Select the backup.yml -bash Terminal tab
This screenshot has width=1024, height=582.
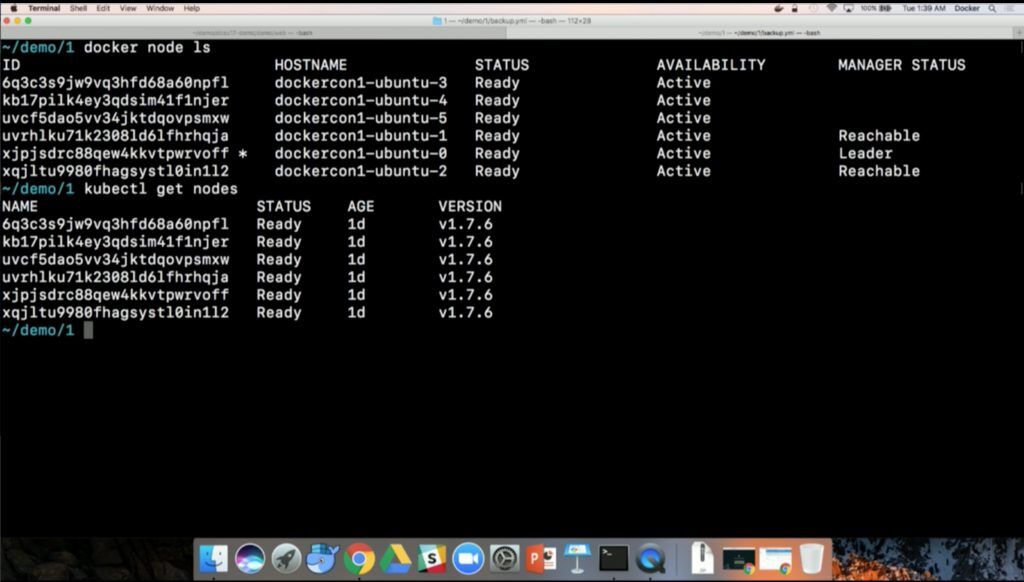point(760,33)
